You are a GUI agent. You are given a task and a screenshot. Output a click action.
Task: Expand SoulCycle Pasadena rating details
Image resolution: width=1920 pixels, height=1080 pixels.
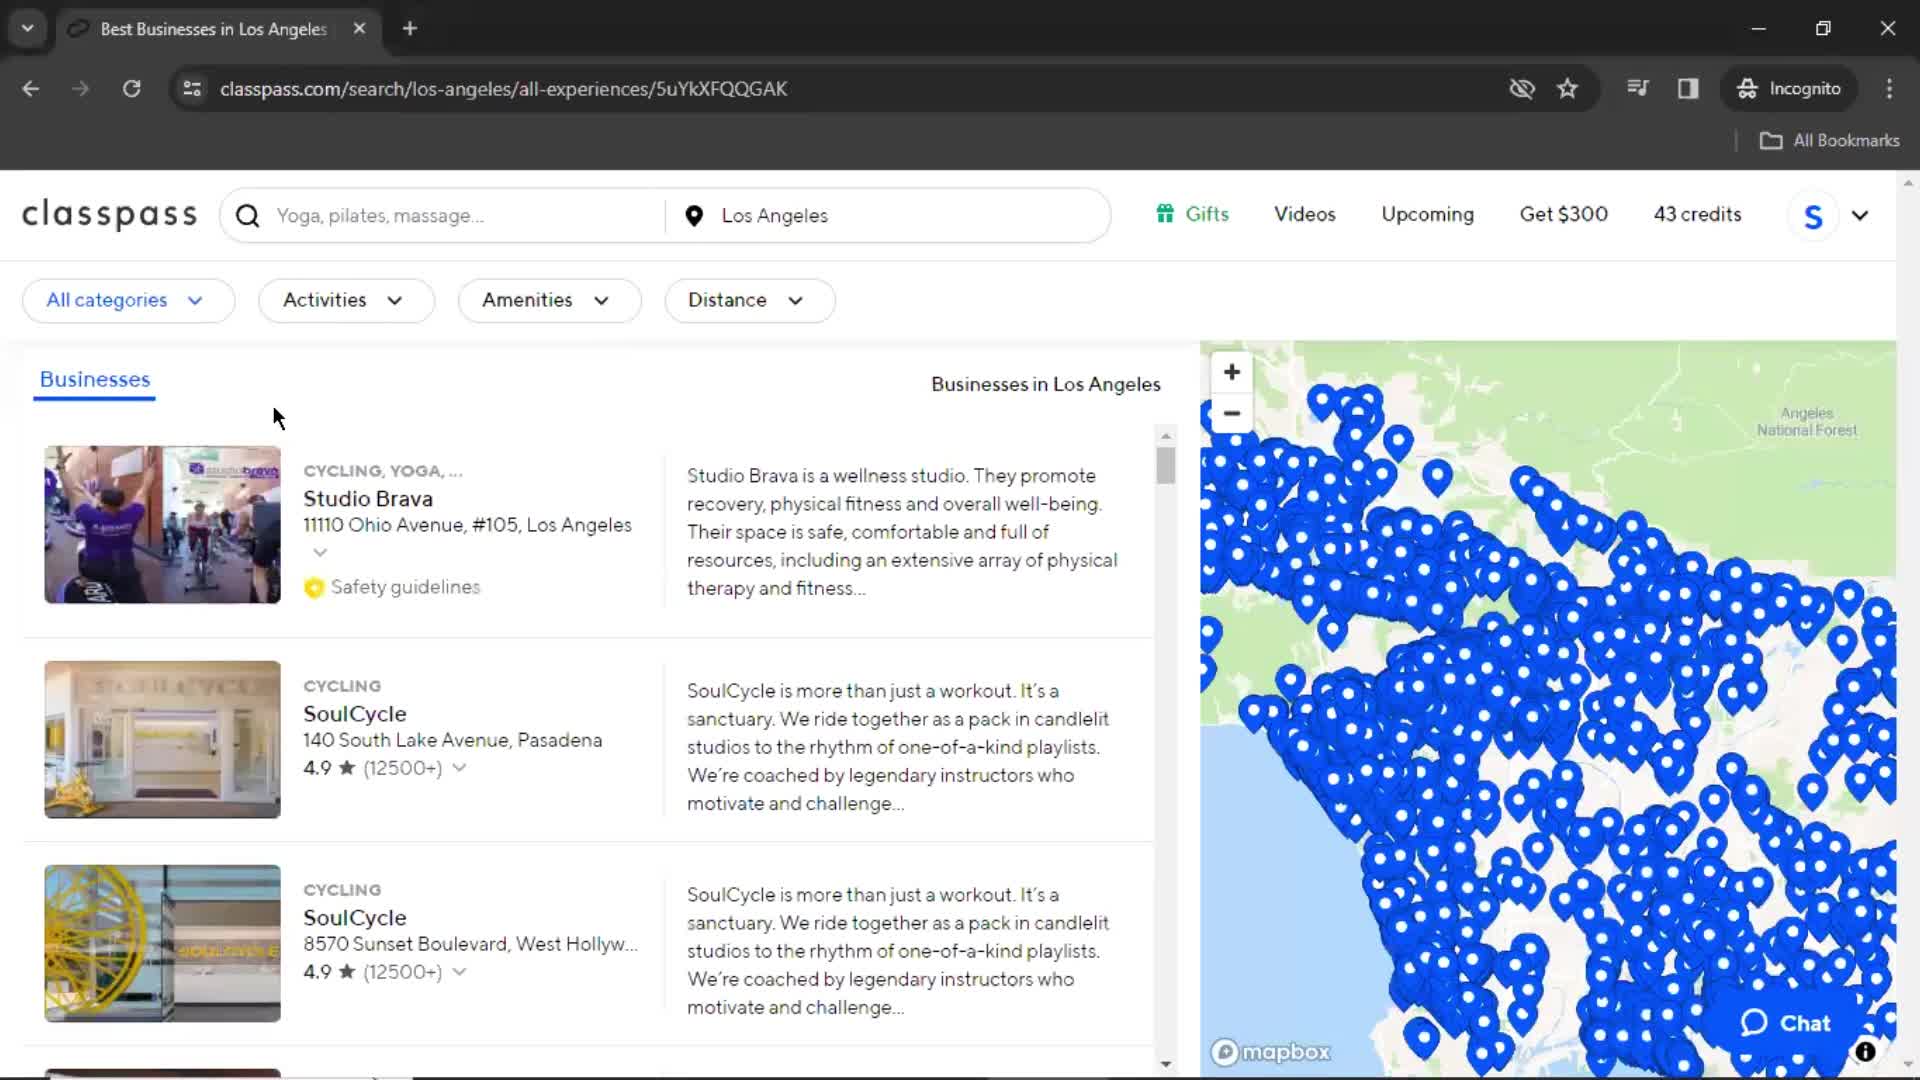(459, 767)
